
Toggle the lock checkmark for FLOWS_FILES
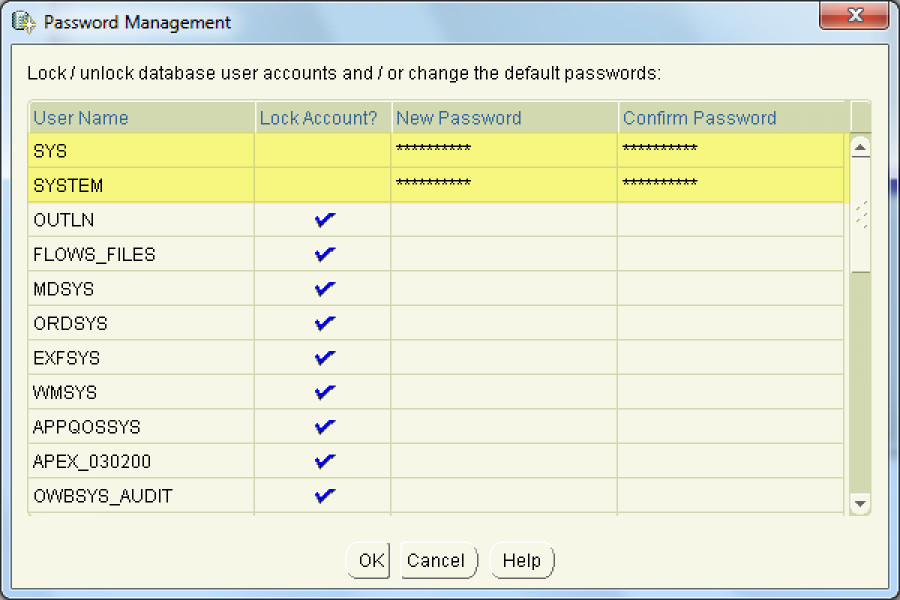324,255
